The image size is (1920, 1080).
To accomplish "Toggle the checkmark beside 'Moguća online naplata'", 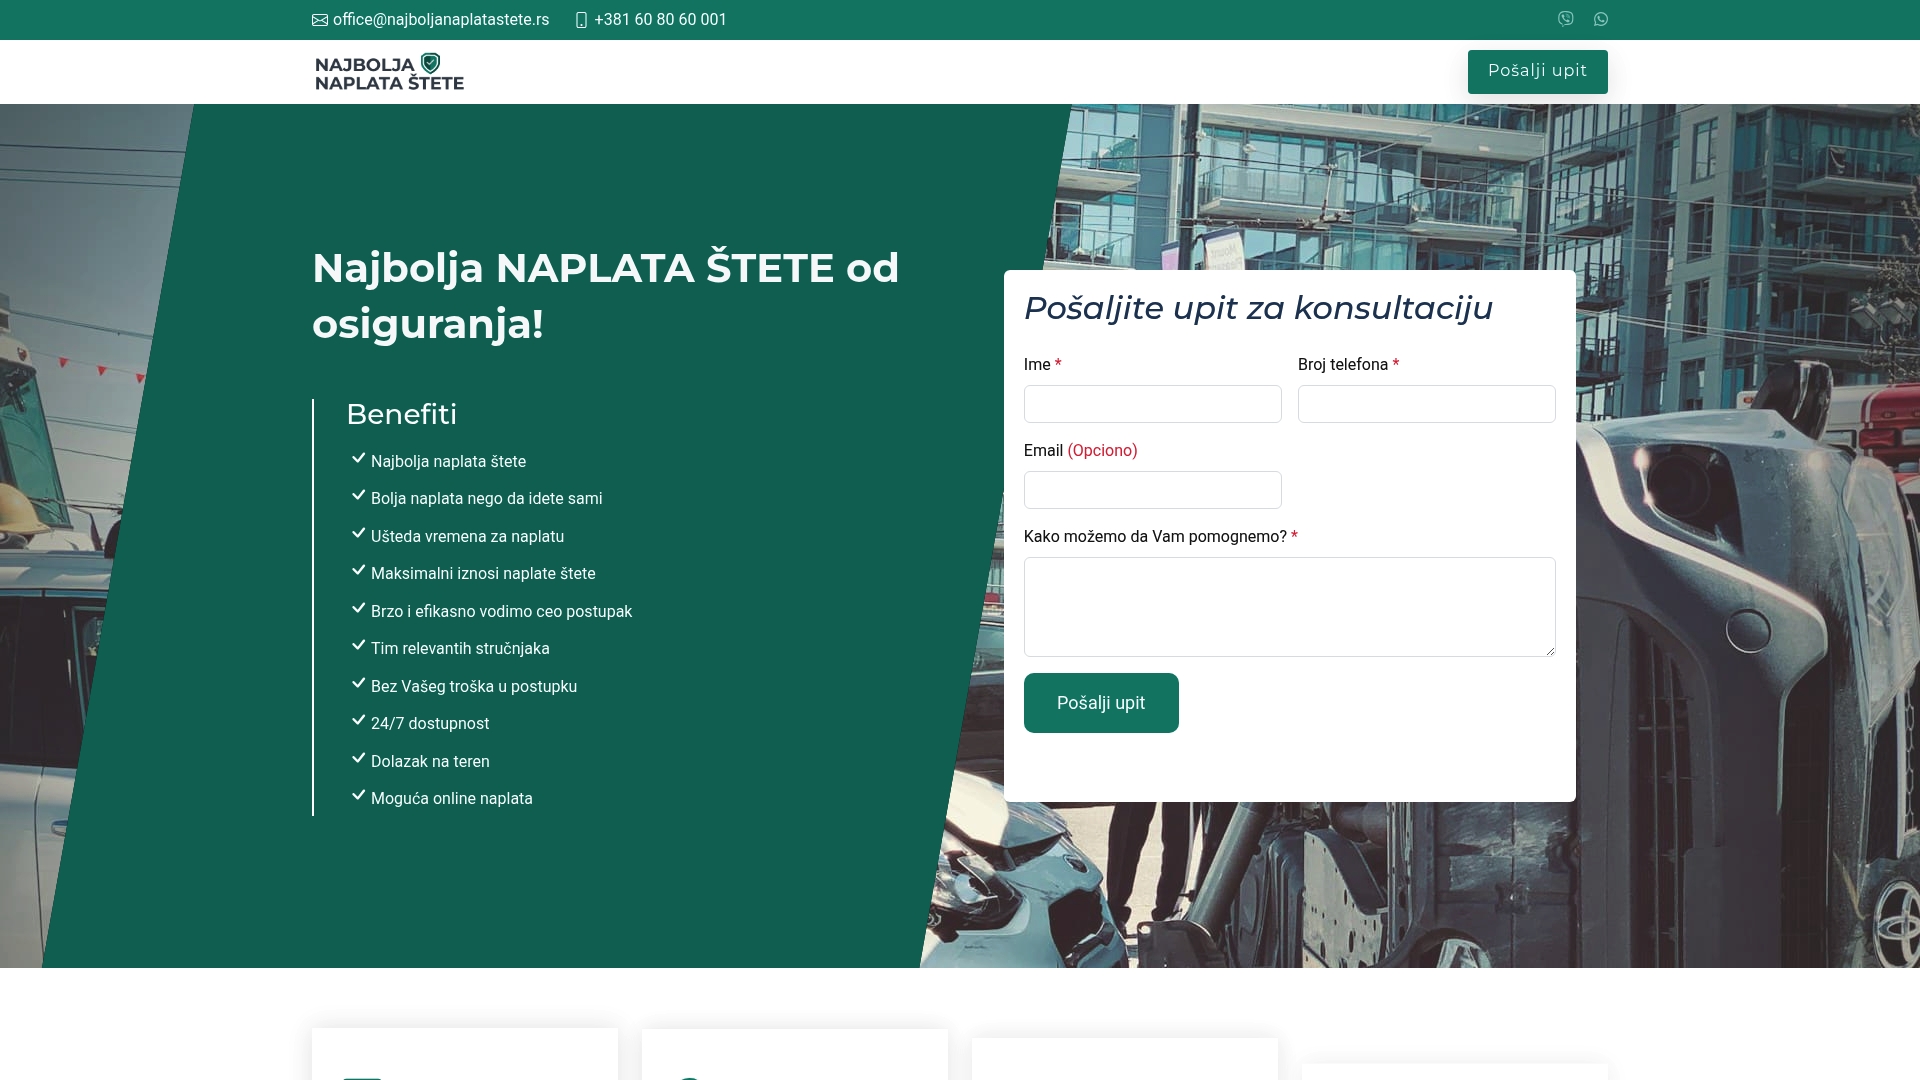I will click(359, 794).
